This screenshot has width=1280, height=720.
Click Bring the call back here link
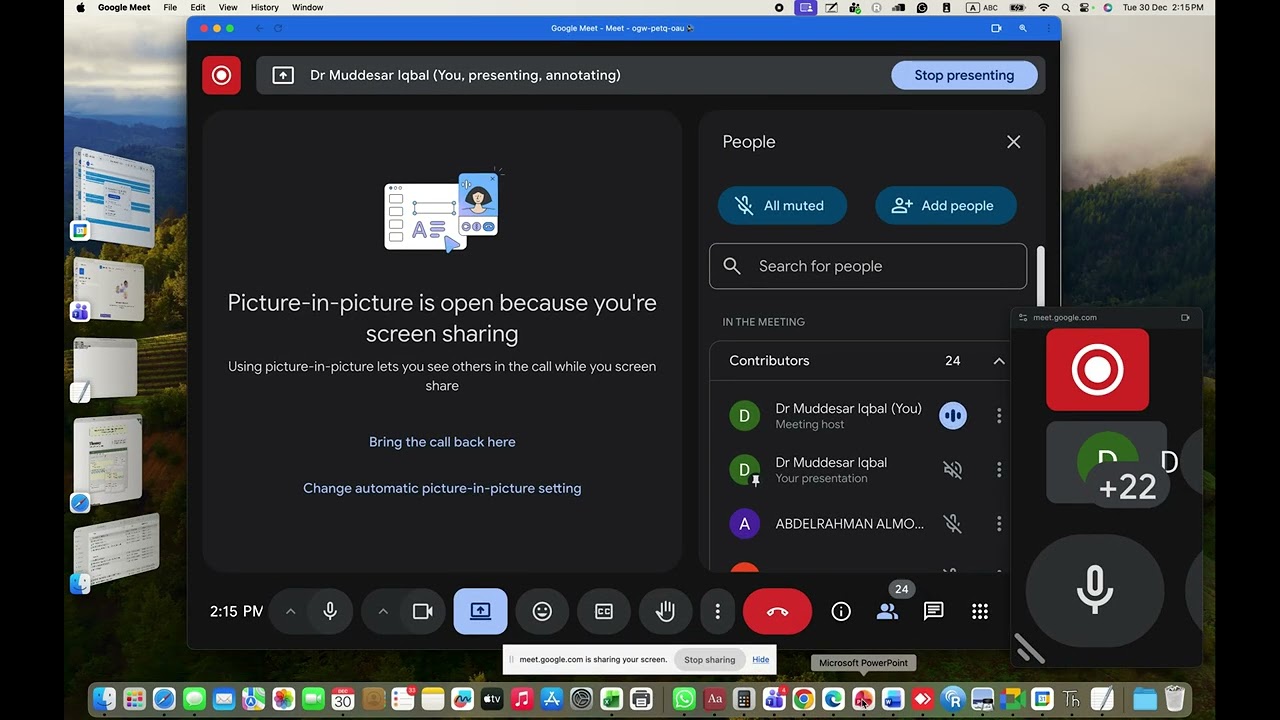tap(442, 442)
